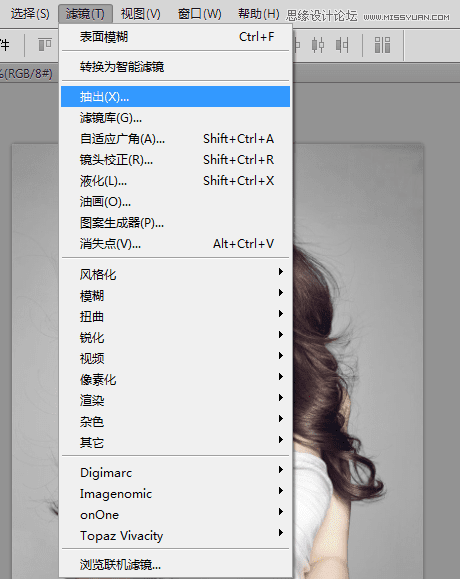Select the document tab showing (RGB/8#)
Viewport: 460px width, 579px height.
click(x=27, y=73)
